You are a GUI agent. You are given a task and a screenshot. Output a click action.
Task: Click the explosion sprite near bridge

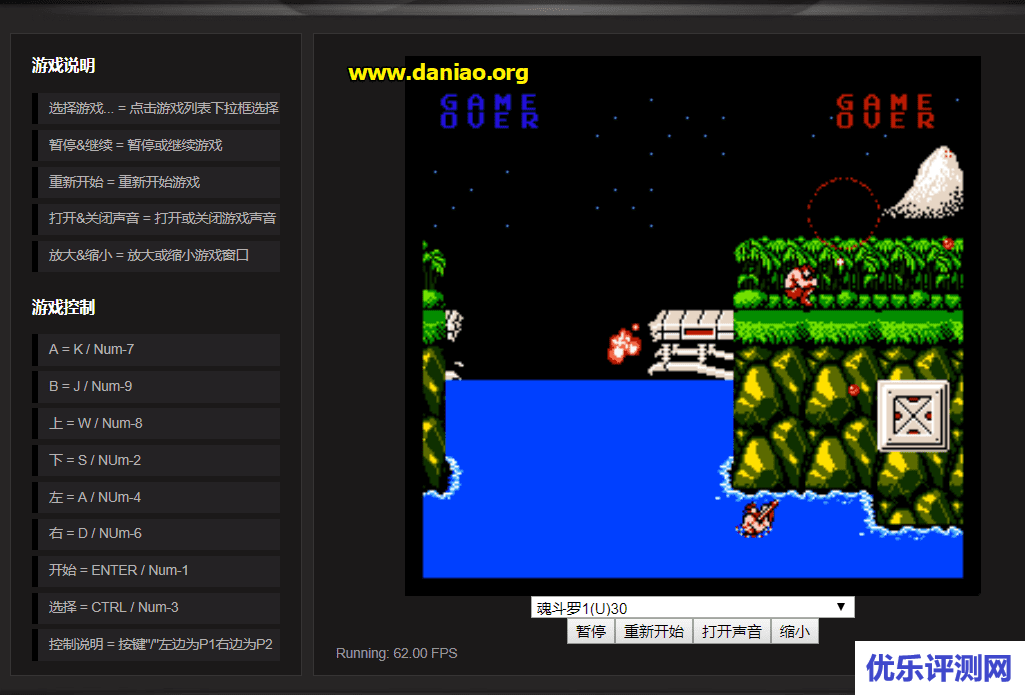click(x=625, y=343)
